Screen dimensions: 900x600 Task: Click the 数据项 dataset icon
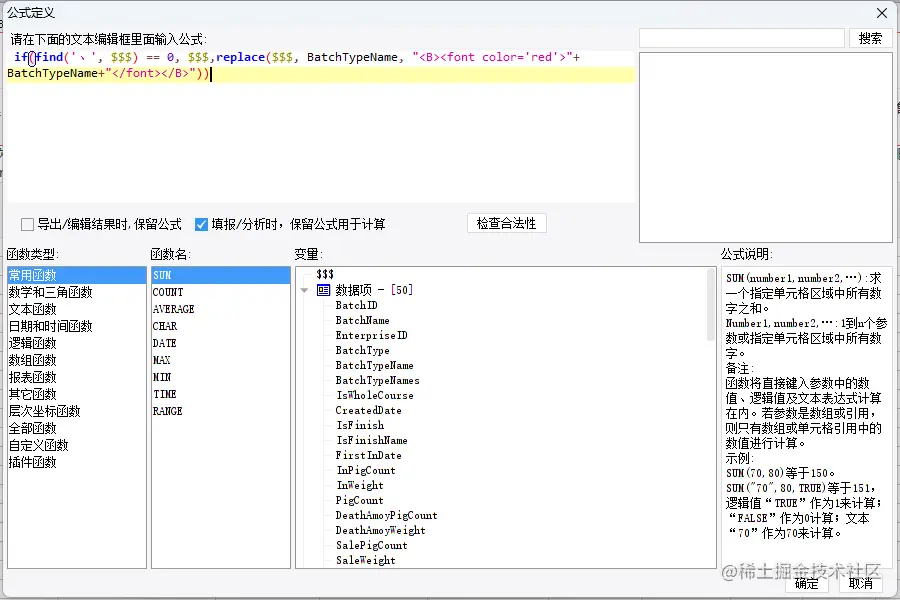tap(323, 290)
